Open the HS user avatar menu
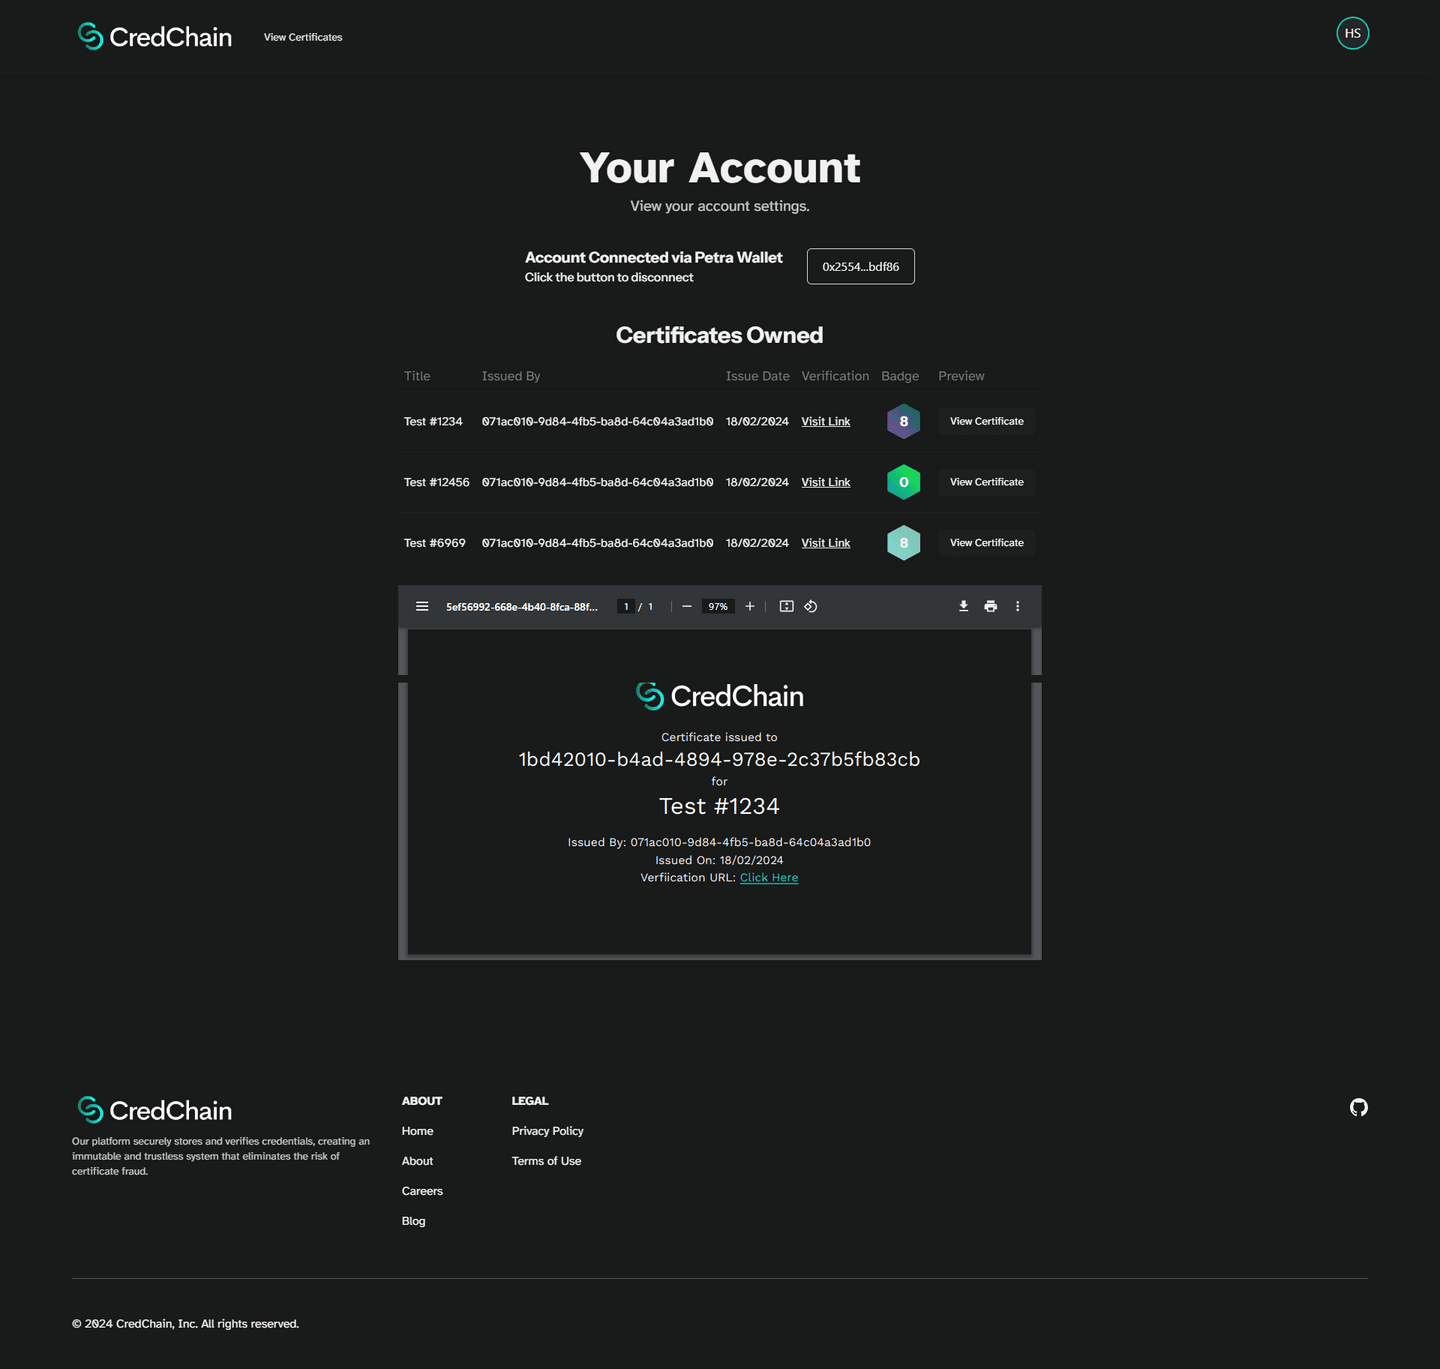 coord(1352,33)
